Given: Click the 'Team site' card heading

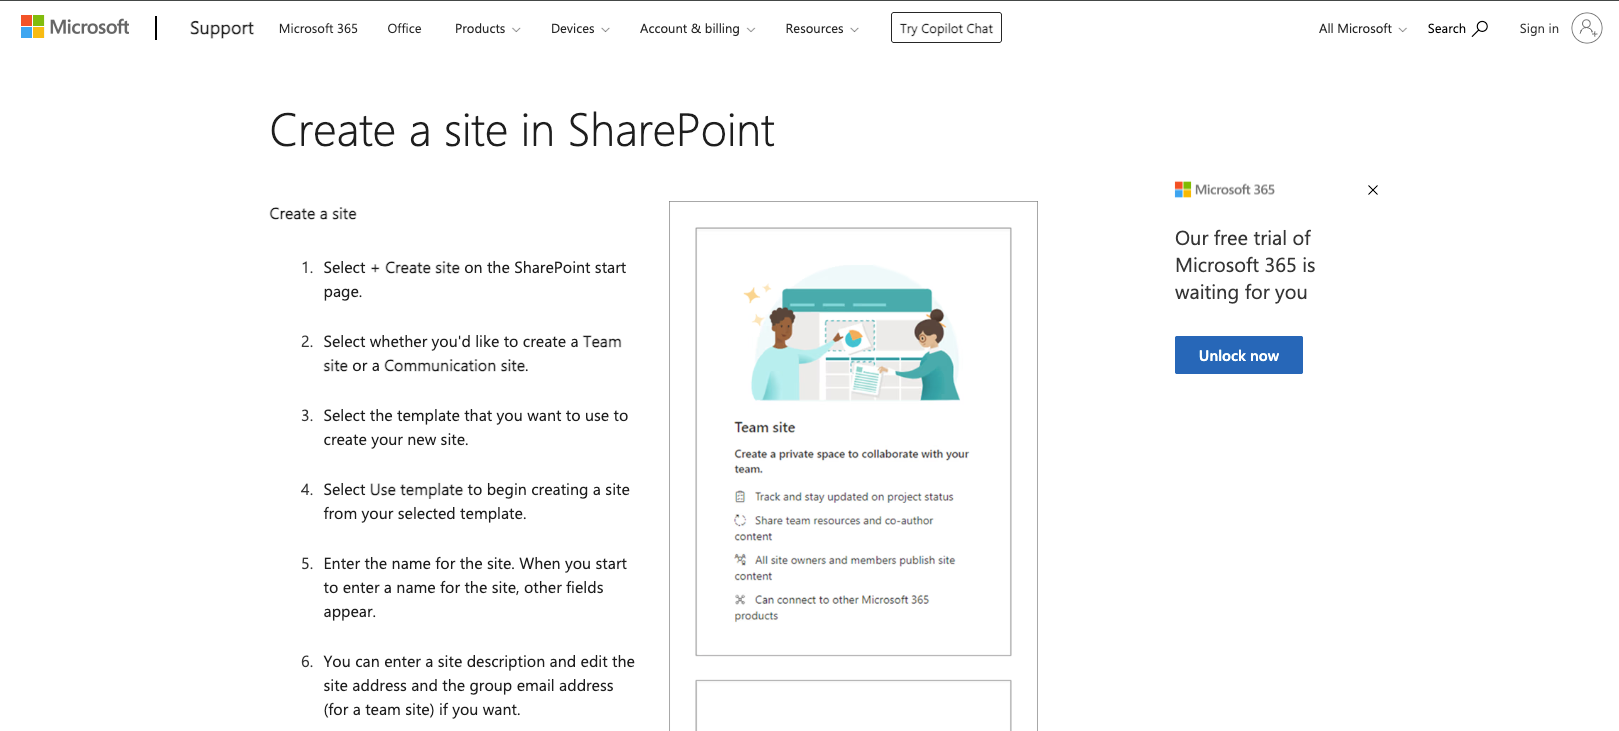Looking at the screenshot, I should [x=765, y=427].
